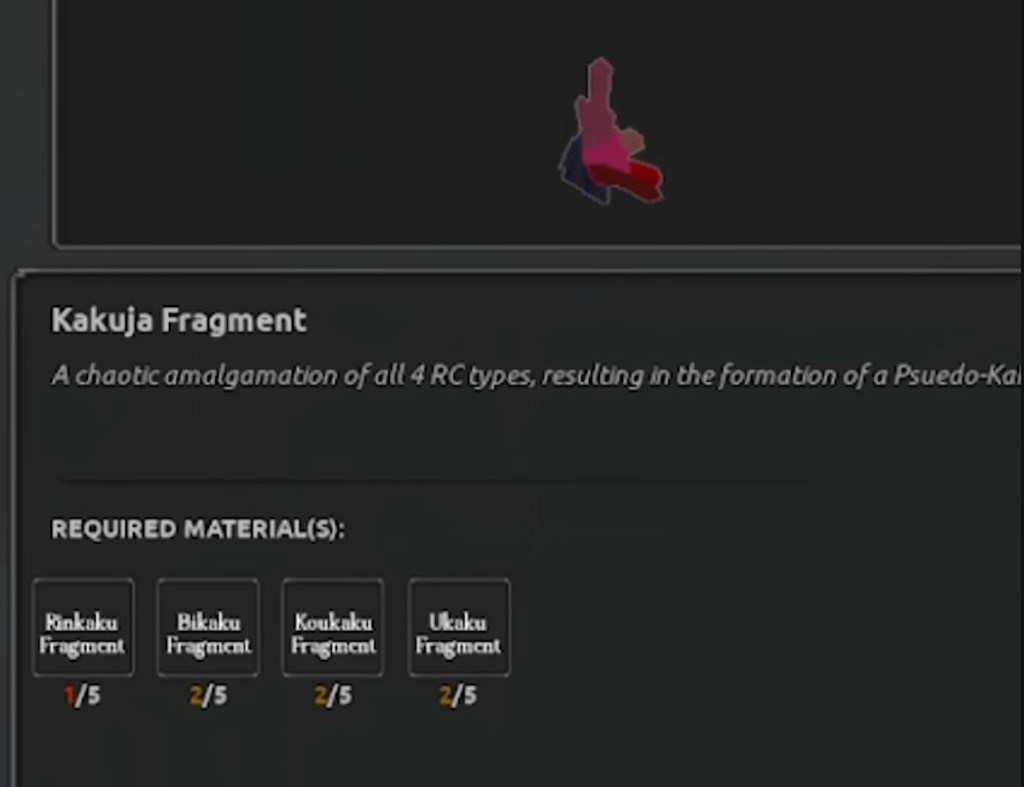Click the 2/5 count under Ukaku Fragment
Viewport: 1024px width, 787px height.
[x=459, y=696]
